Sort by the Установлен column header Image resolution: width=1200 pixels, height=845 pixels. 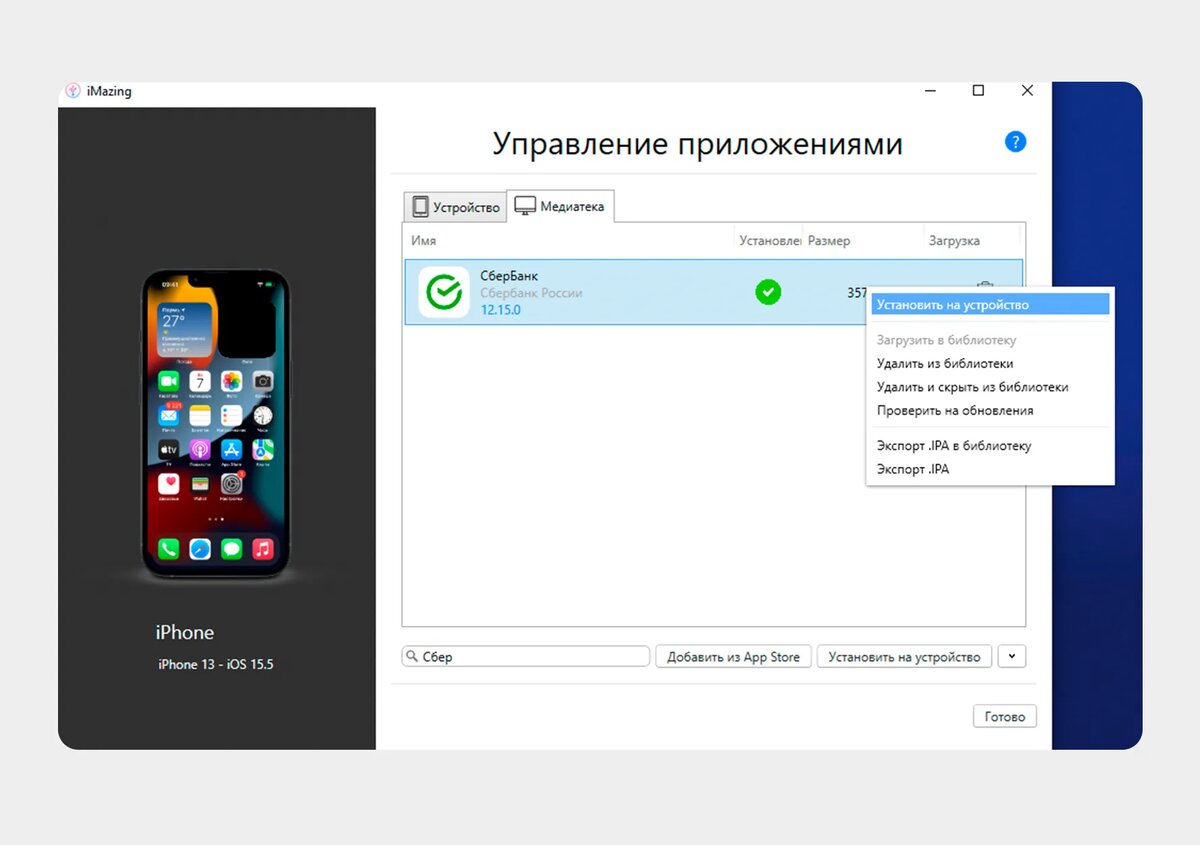[768, 241]
